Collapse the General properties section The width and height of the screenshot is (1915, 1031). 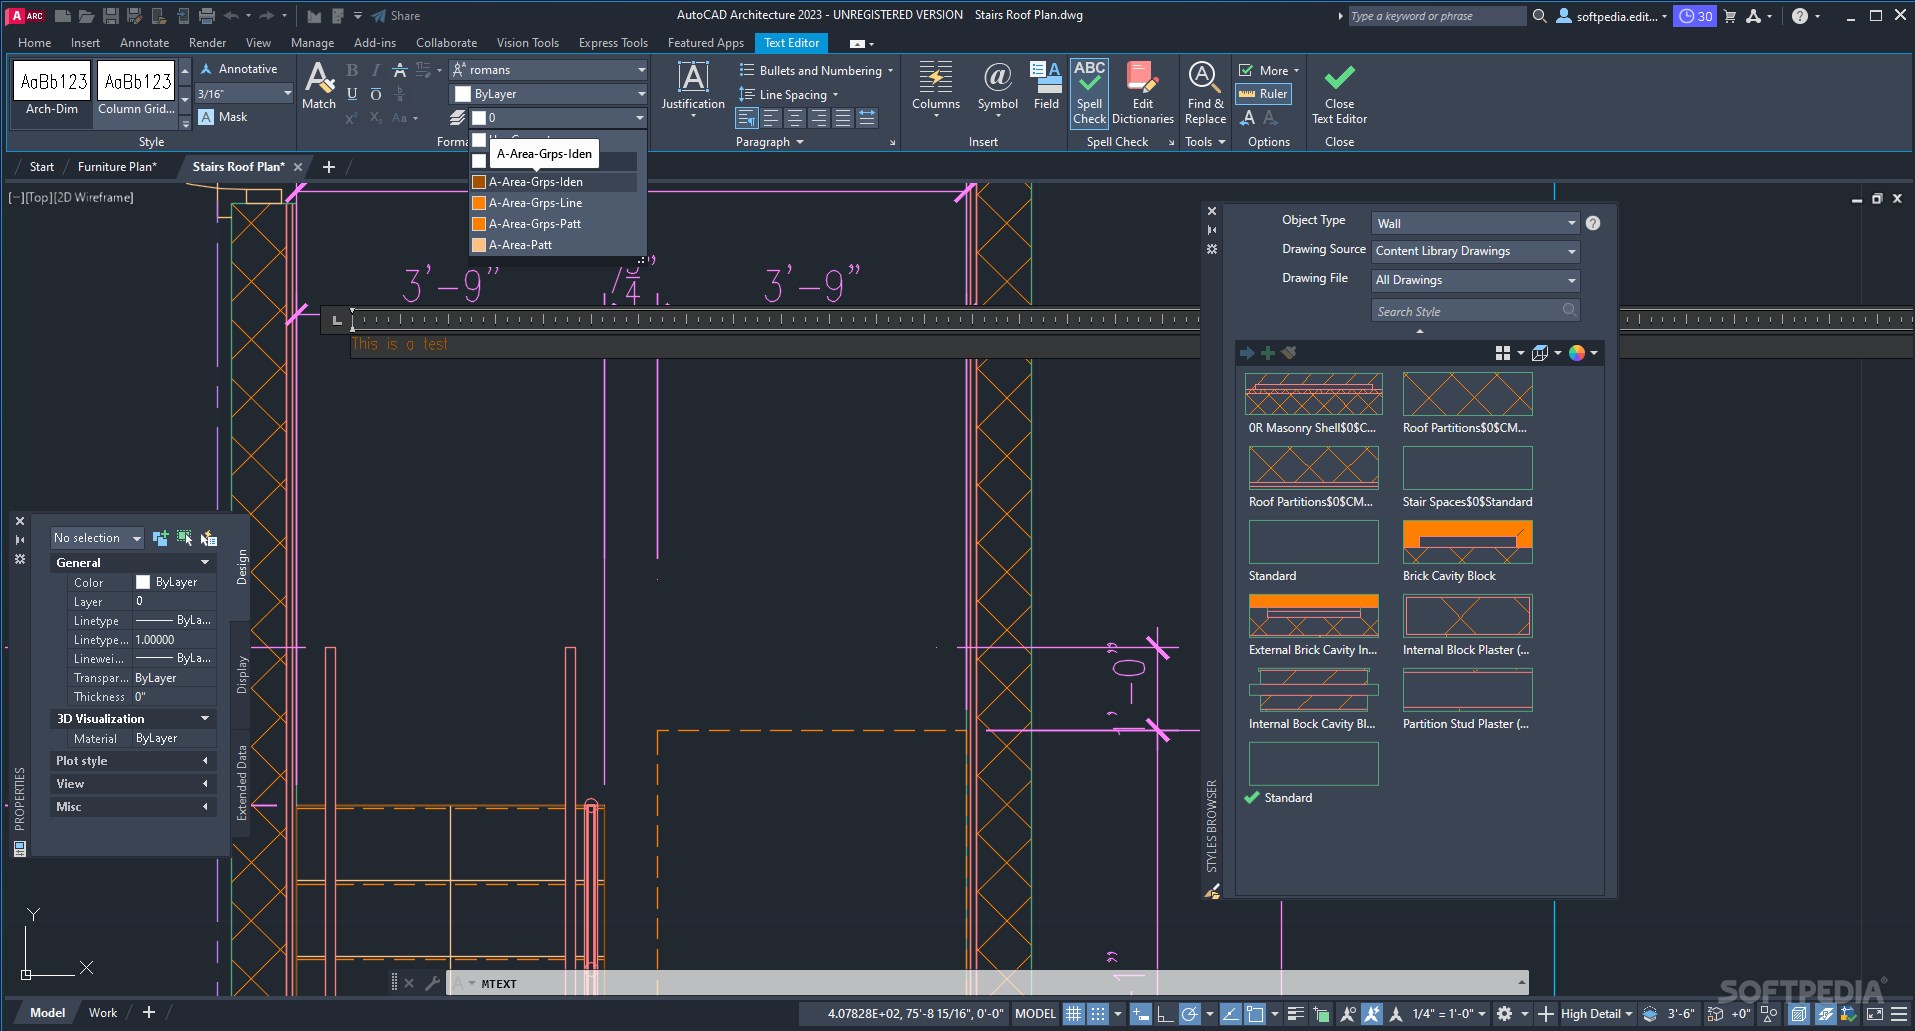click(x=132, y=563)
